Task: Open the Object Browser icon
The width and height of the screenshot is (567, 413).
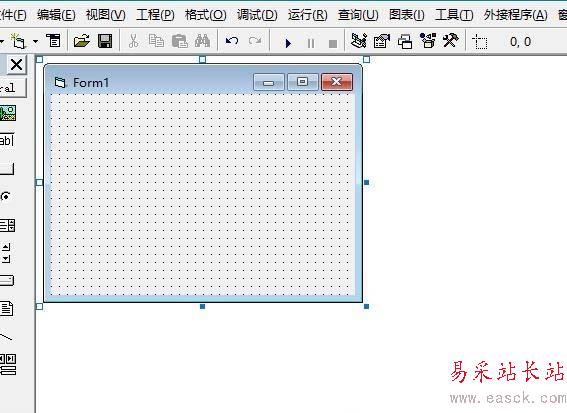Action: [428, 41]
